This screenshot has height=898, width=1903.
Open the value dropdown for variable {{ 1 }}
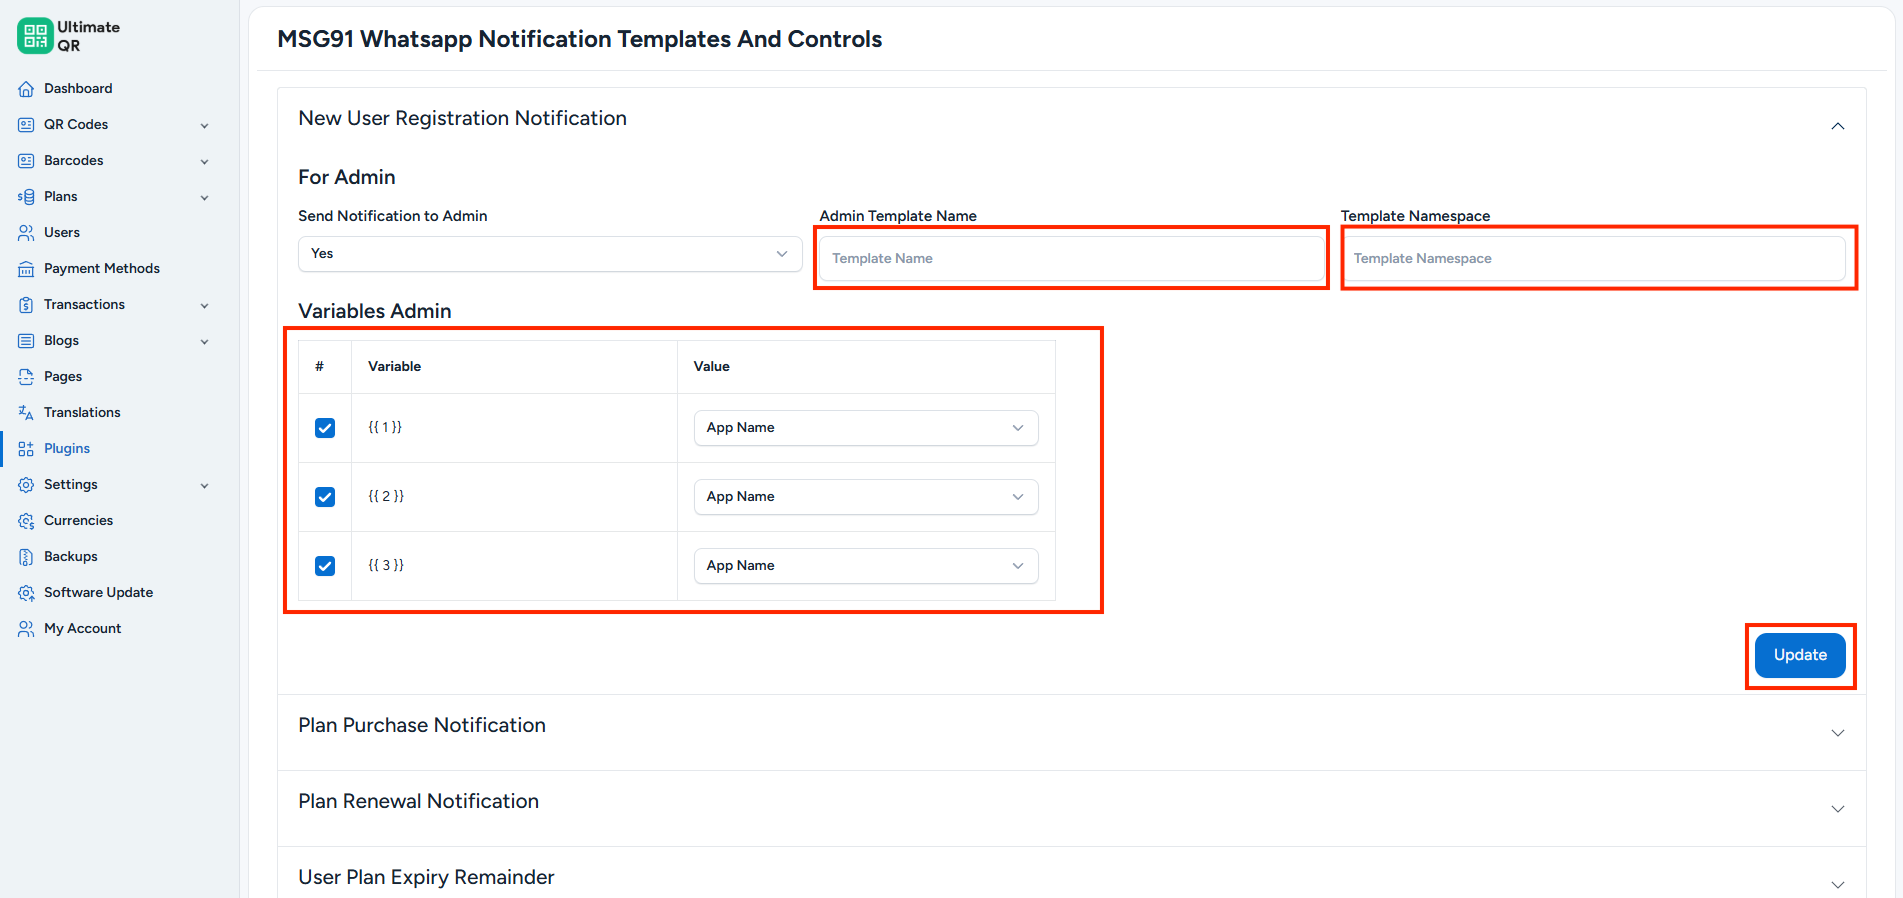866,428
